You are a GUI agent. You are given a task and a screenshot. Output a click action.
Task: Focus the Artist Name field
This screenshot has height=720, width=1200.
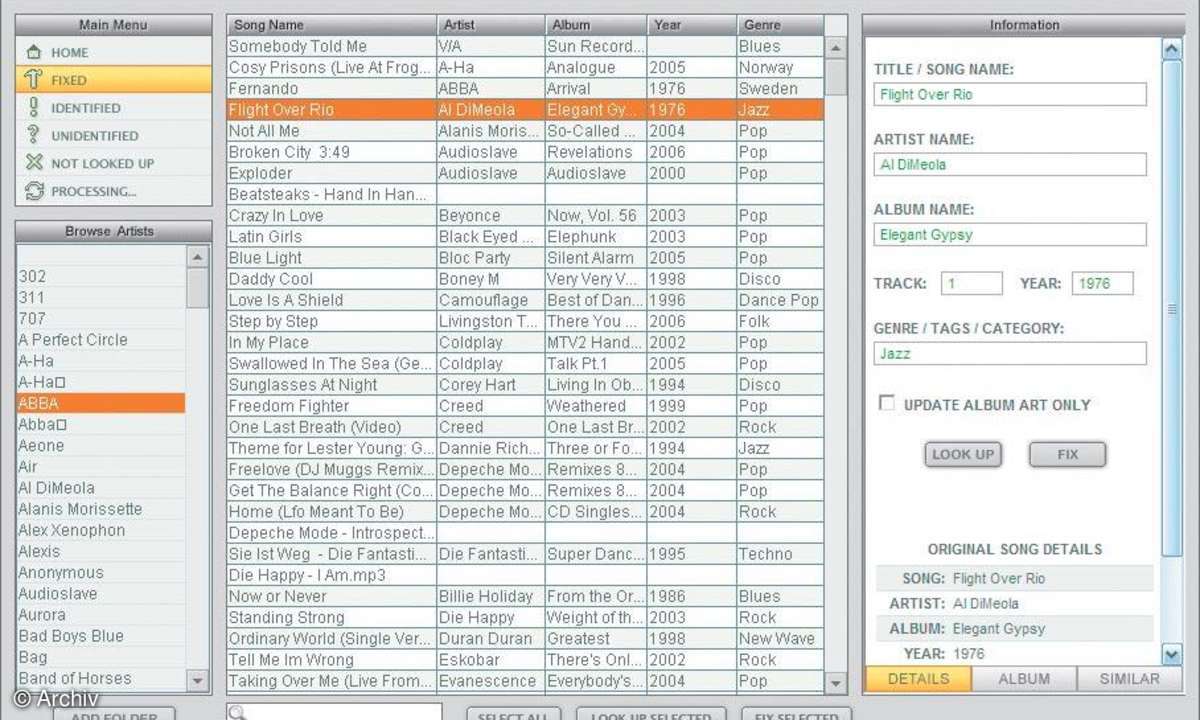1010,164
